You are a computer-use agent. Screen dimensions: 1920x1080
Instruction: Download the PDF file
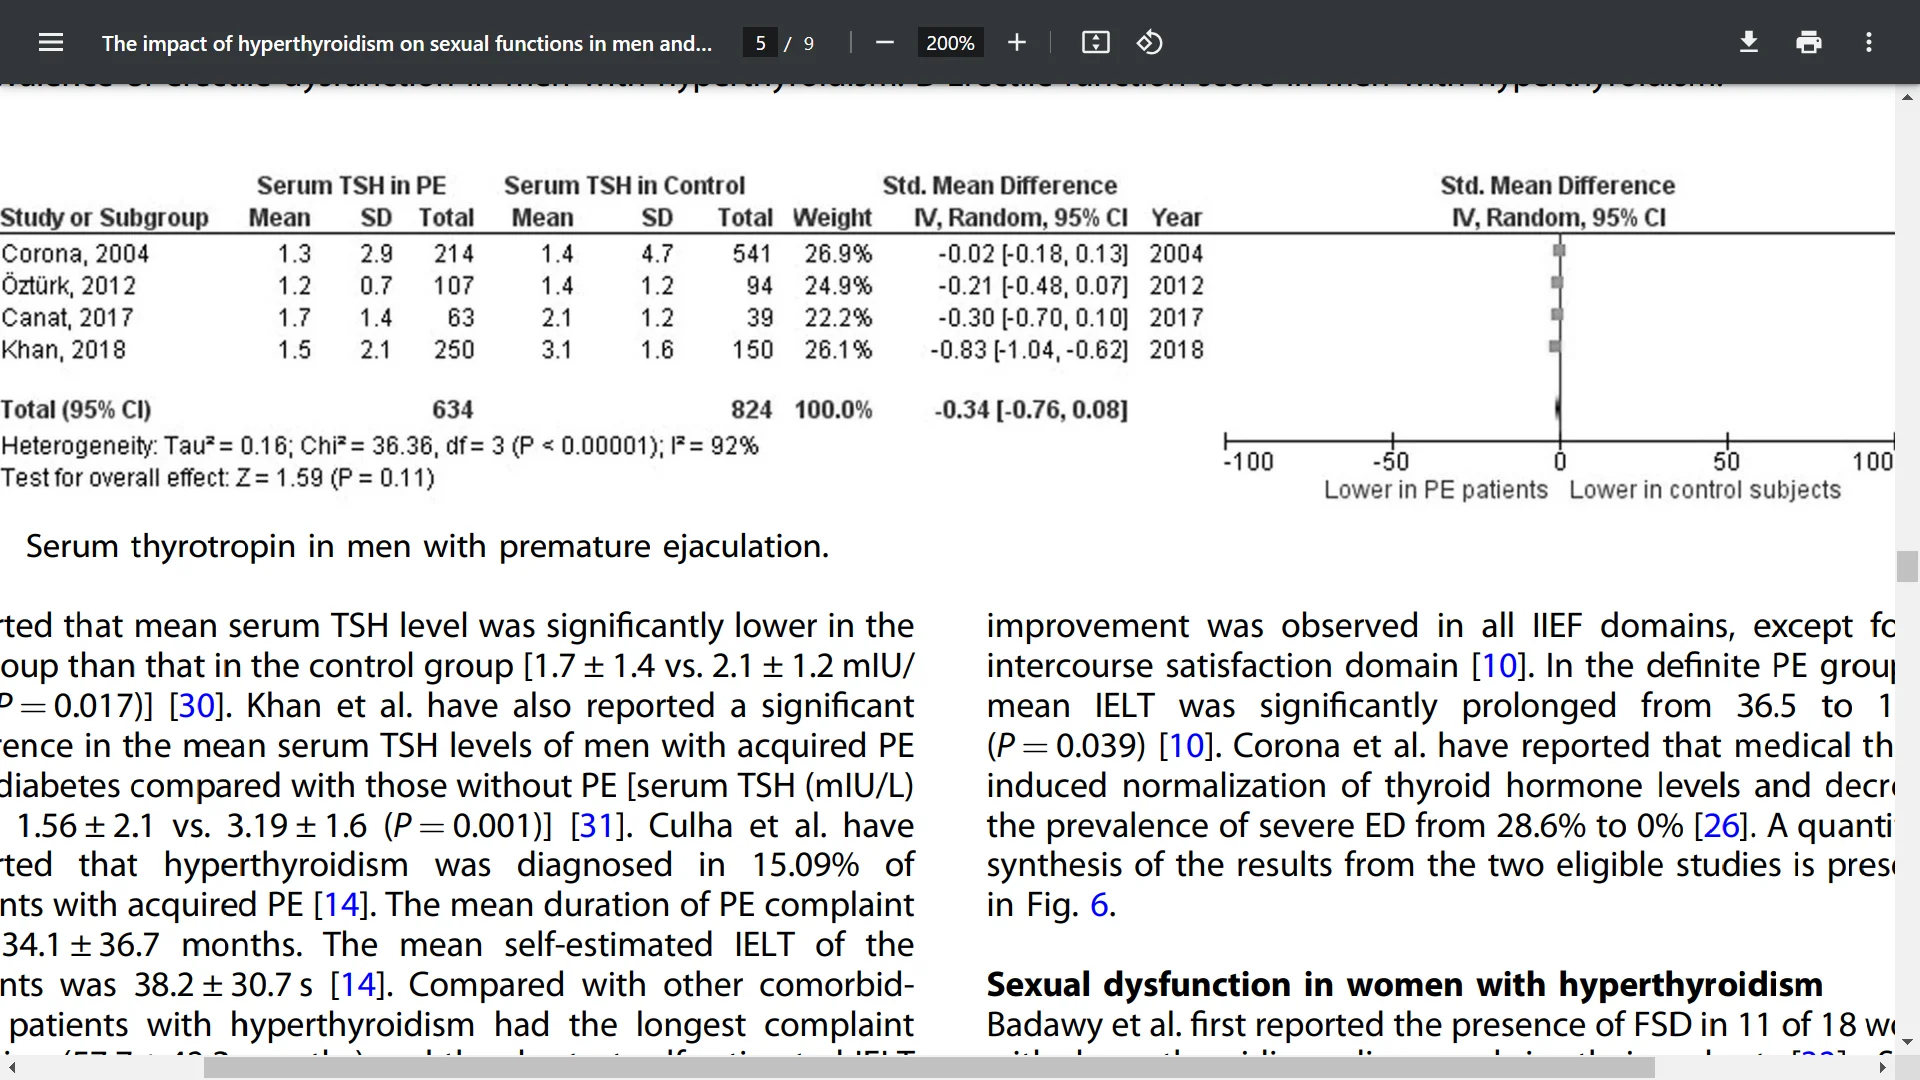pos(1749,43)
